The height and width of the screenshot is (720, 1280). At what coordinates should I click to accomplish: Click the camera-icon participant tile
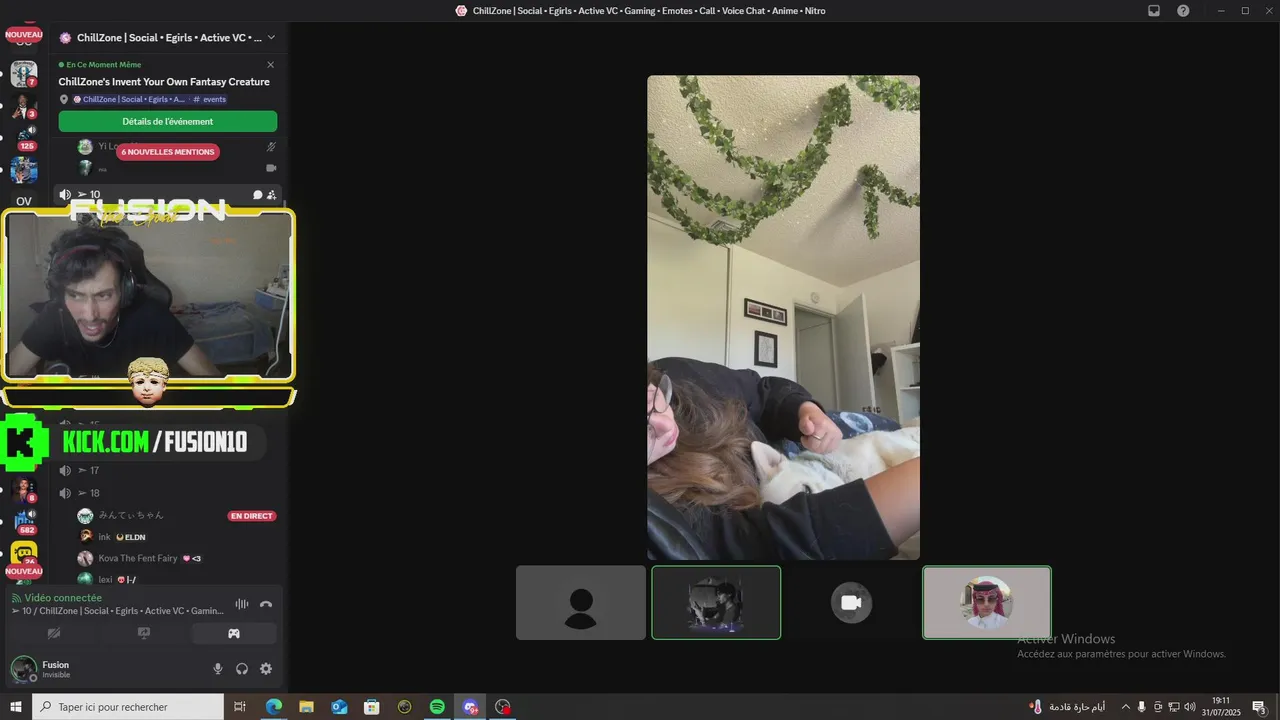[851, 603]
